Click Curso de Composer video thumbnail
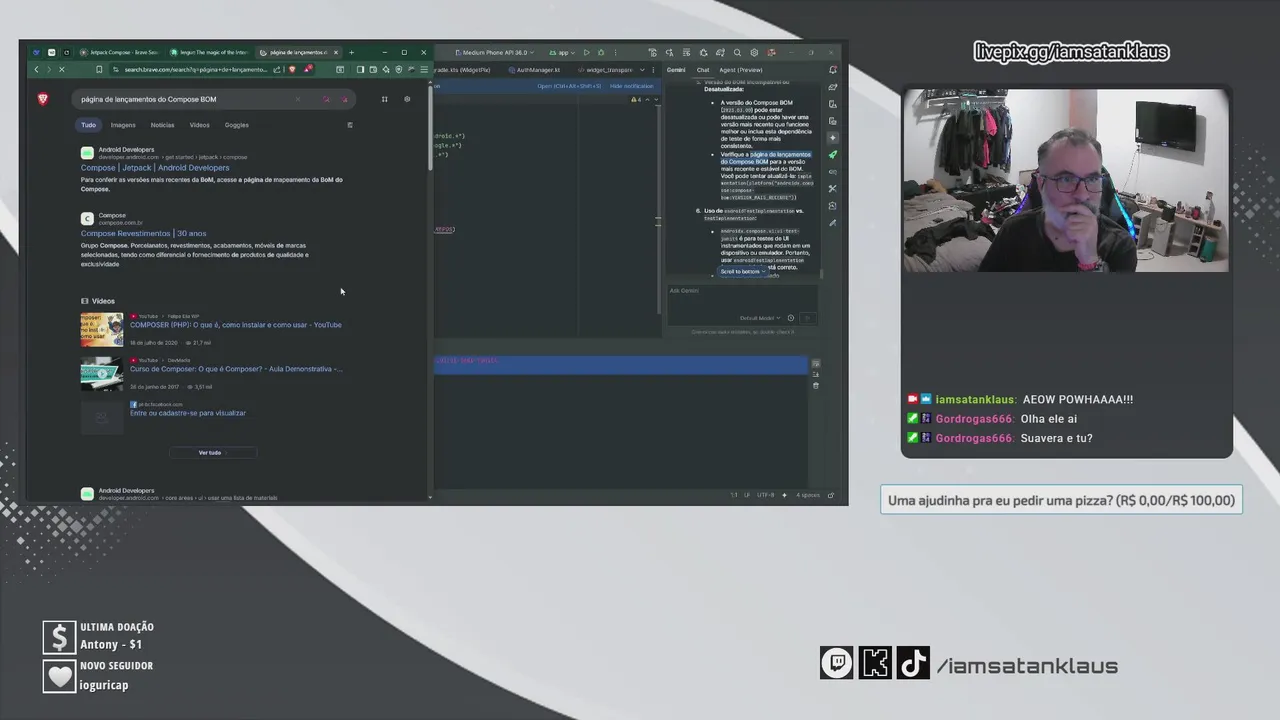Screen dimensions: 1280x720 point(102,374)
